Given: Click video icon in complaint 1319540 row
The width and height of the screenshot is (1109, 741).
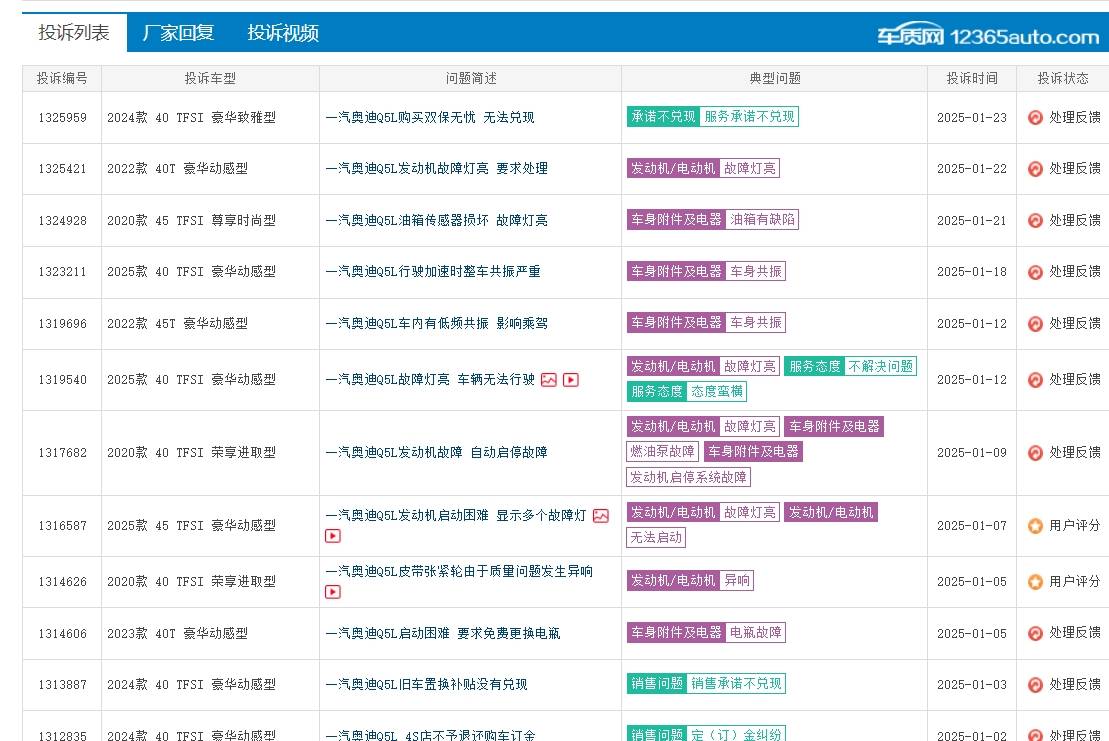Looking at the screenshot, I should tap(571, 380).
